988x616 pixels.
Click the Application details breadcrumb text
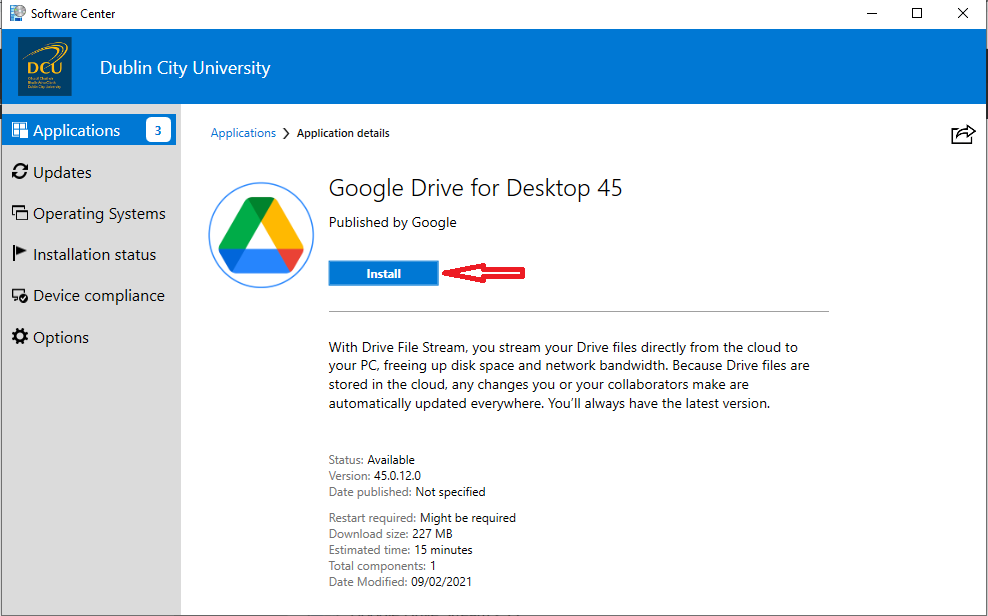343,133
